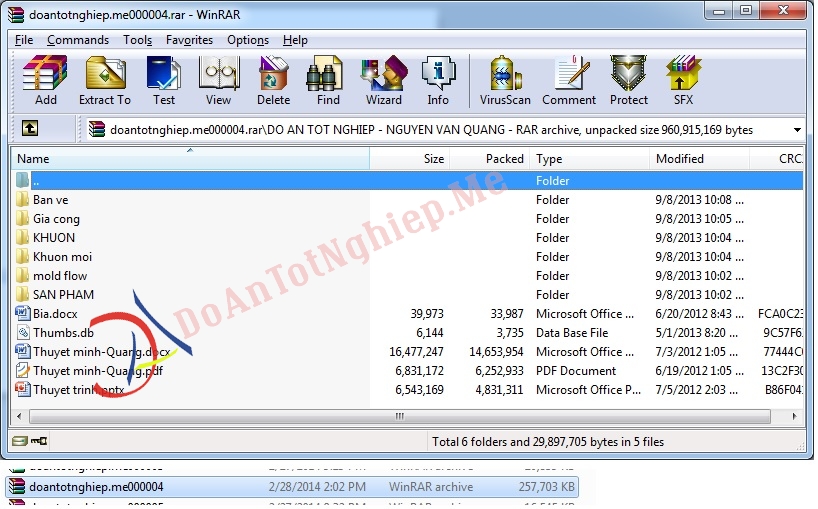818x509 pixels.
Task: Open the File menu
Action: click(x=23, y=40)
